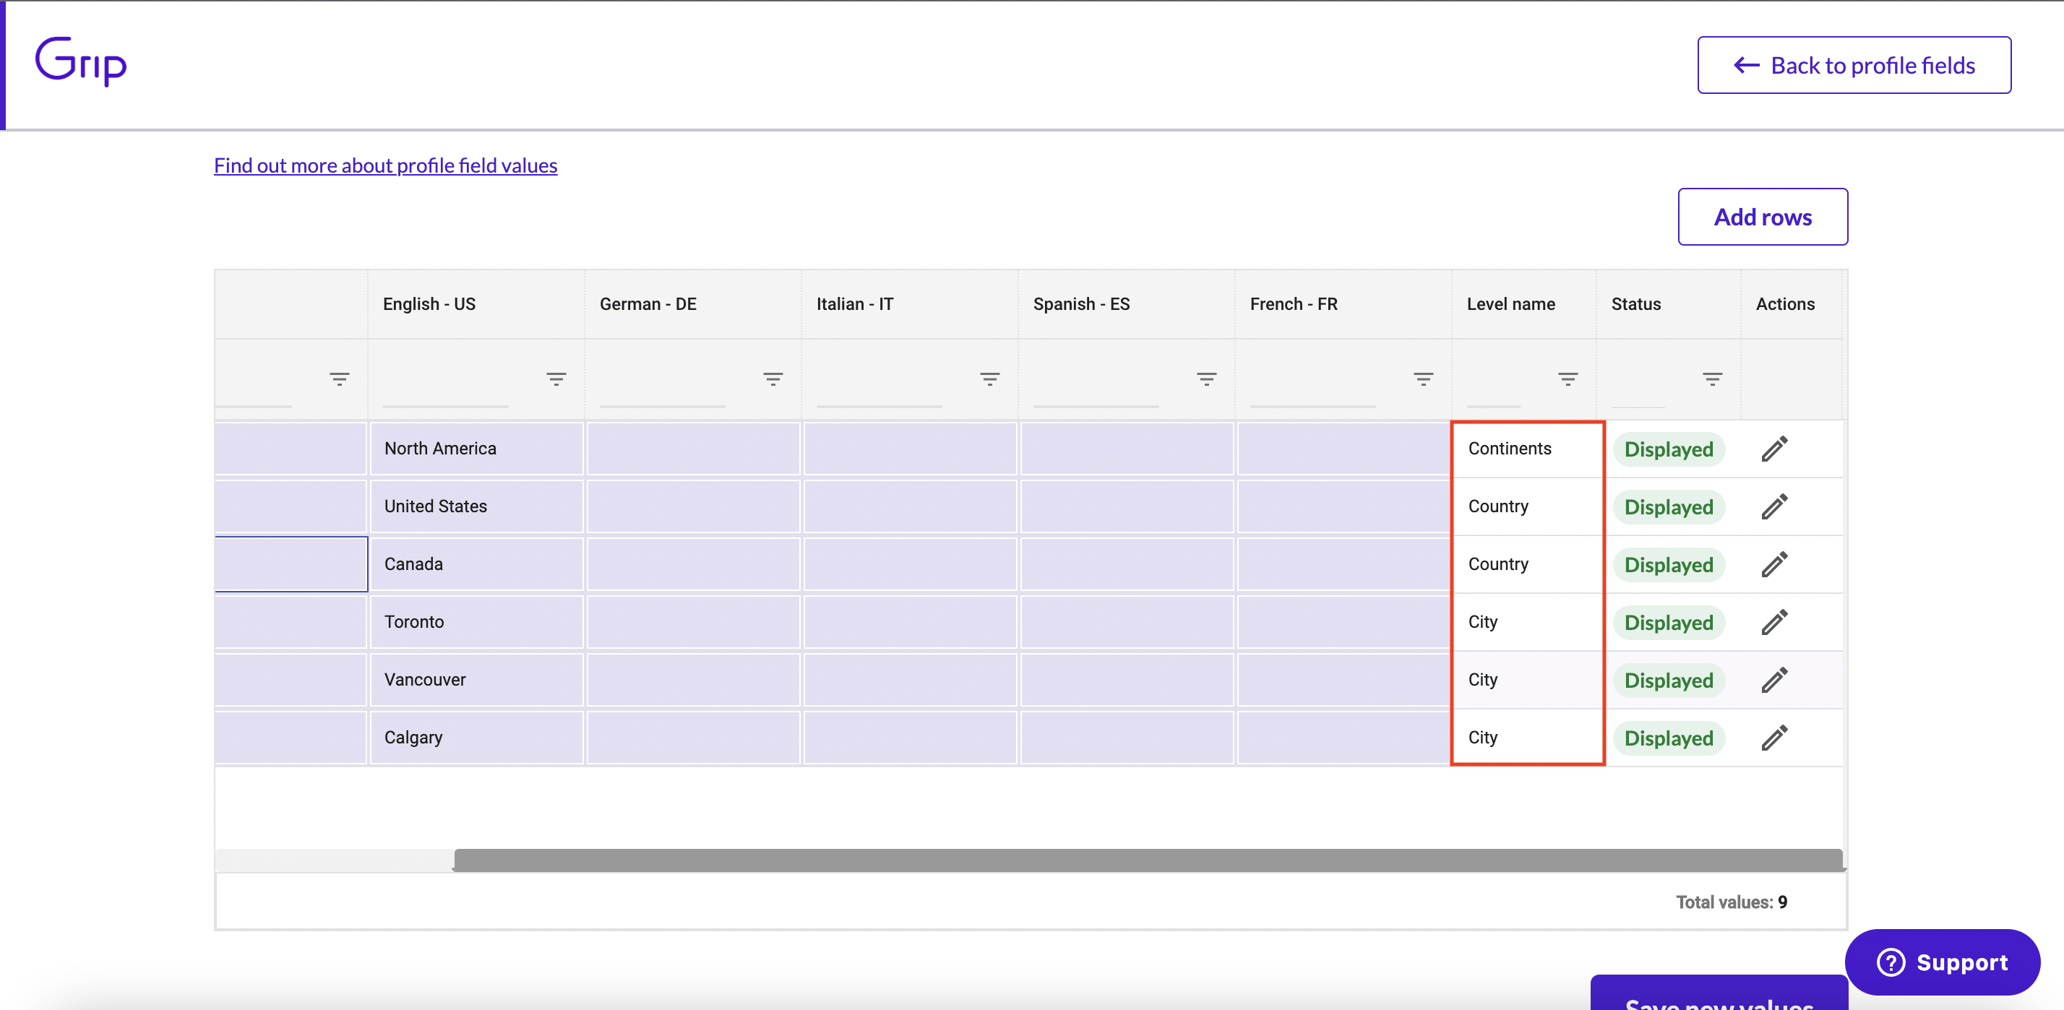This screenshot has width=2064, height=1010.
Task: Select the Toronto cell
Action: tap(476, 622)
